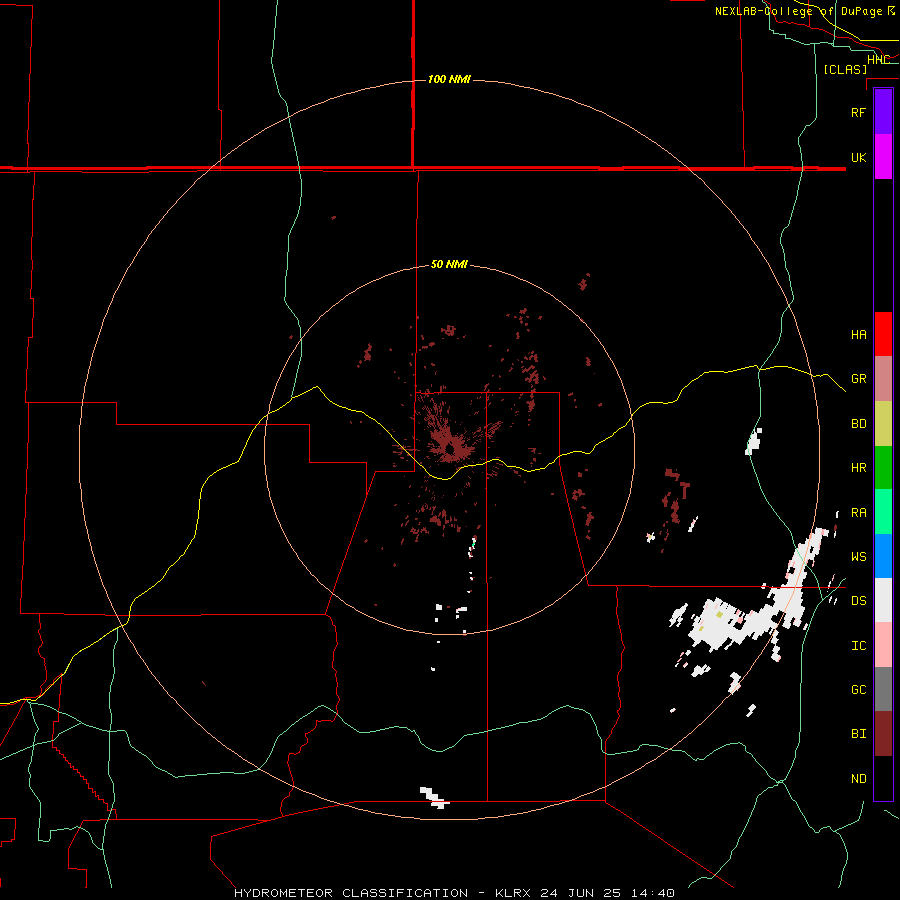Click the 14:40 timestamp

coord(655,893)
